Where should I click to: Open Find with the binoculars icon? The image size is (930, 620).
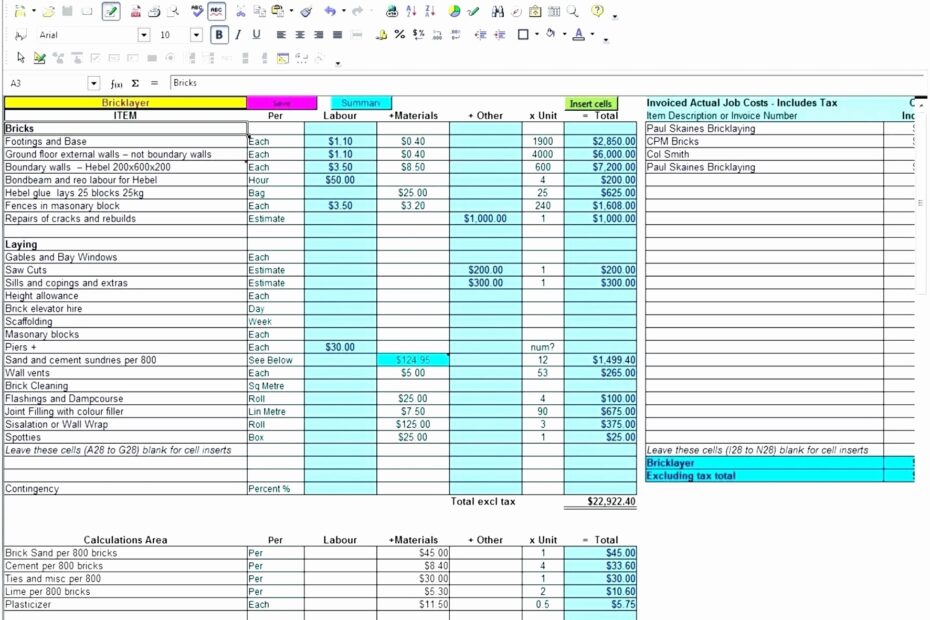pos(496,11)
